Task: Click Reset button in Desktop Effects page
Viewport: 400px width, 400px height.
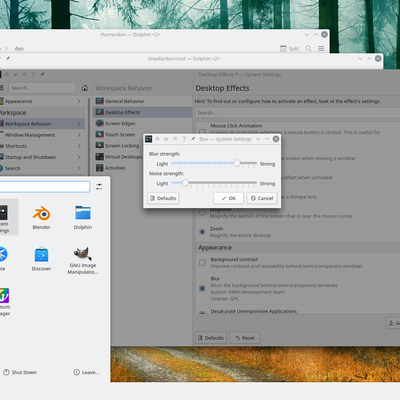Action: pyautogui.click(x=245, y=338)
